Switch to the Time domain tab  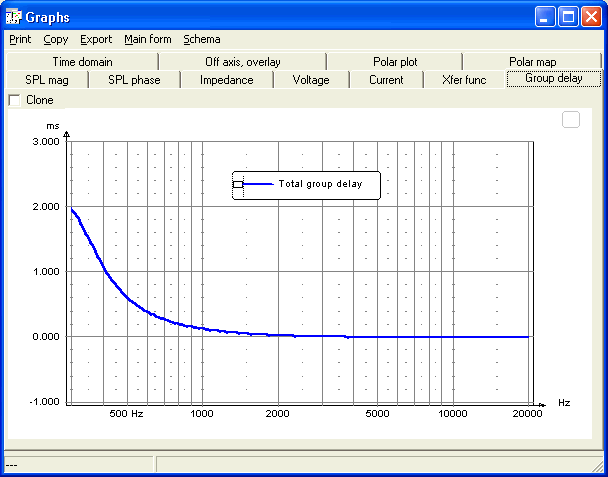coord(82,62)
